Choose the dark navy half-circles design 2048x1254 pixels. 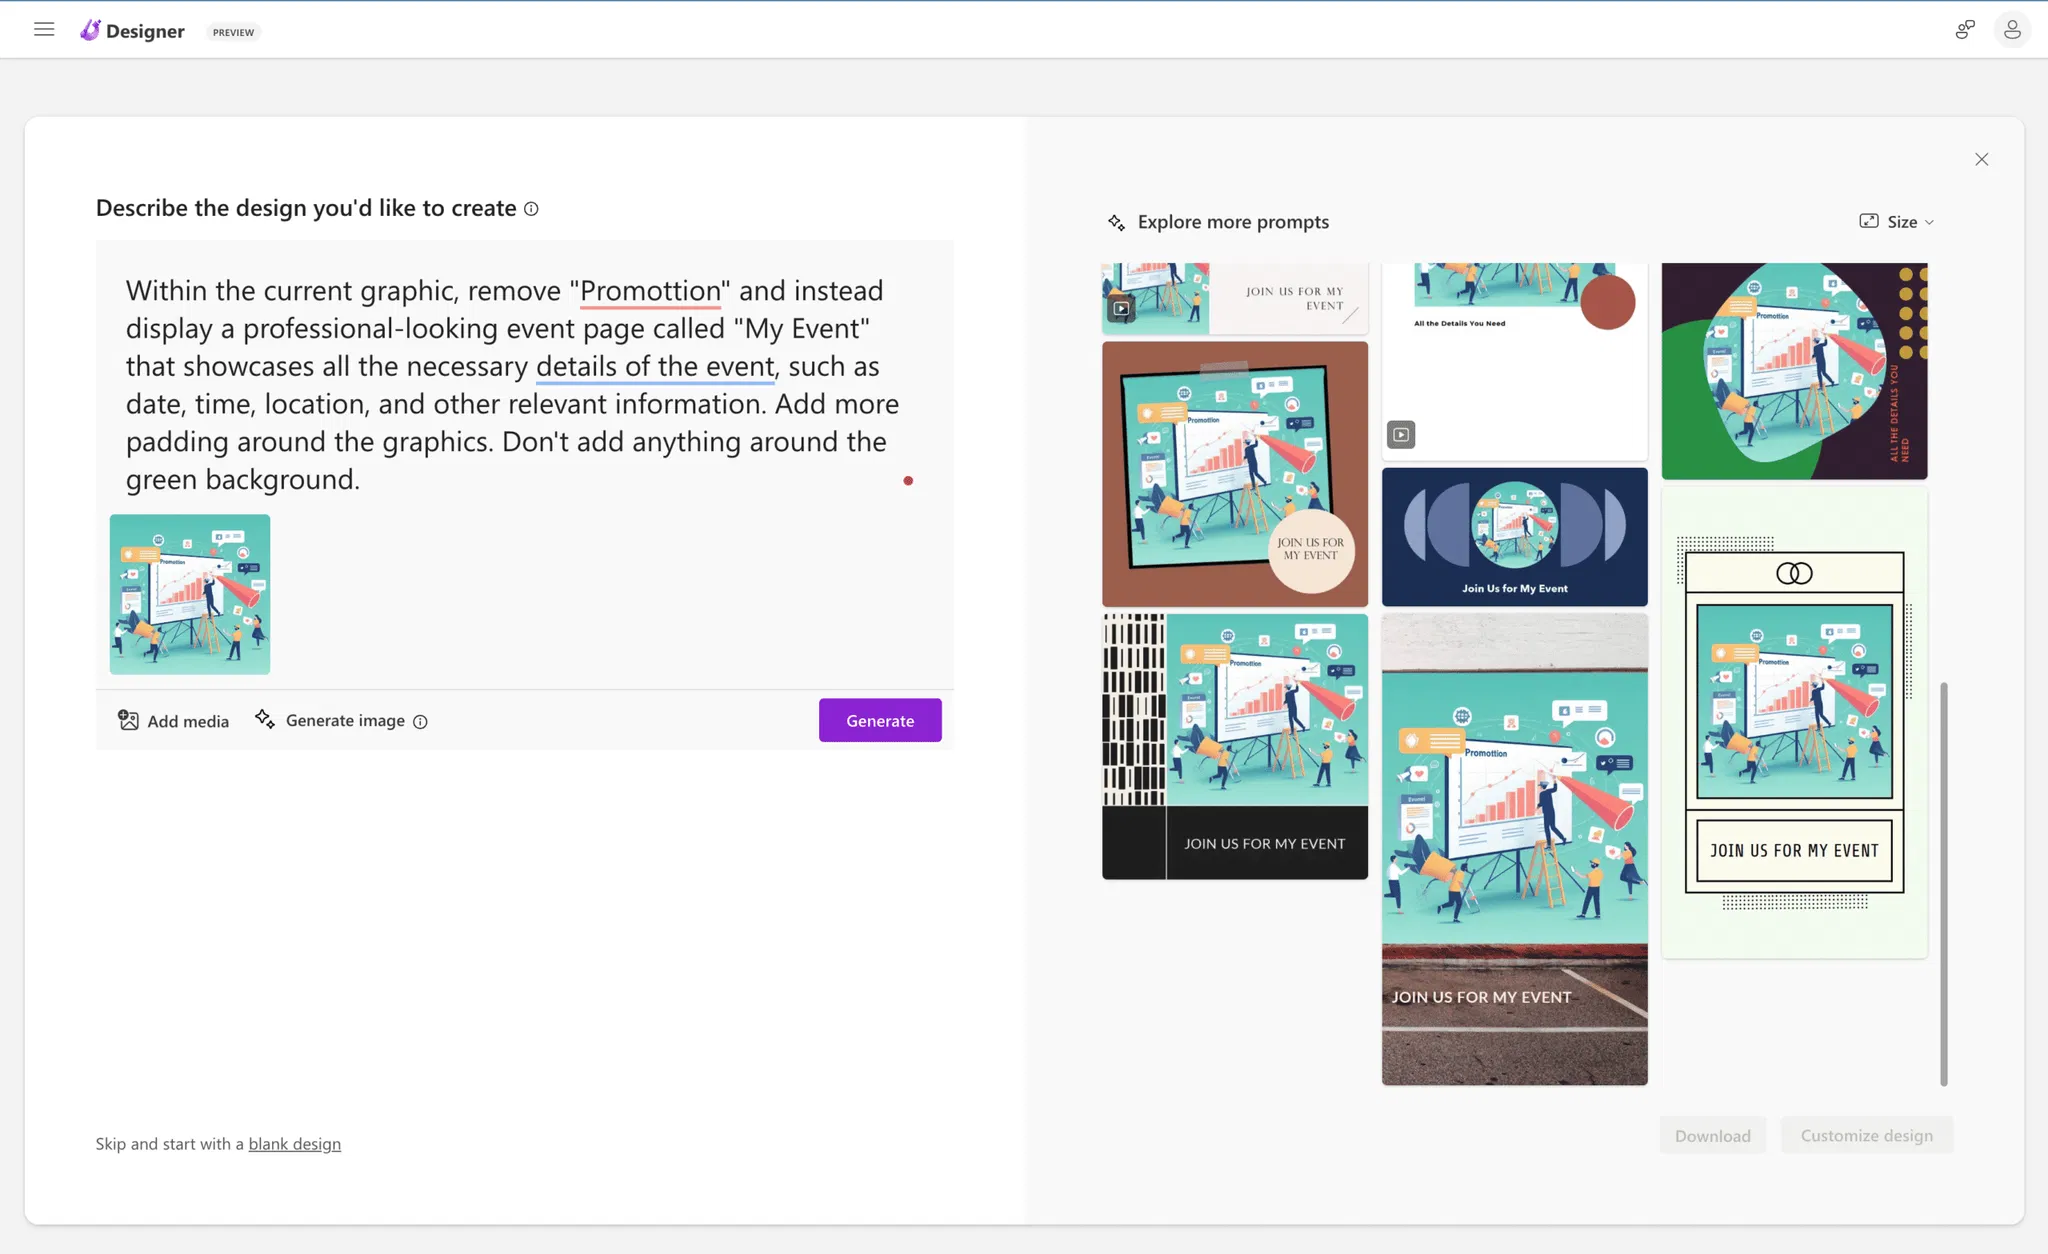tap(1514, 537)
